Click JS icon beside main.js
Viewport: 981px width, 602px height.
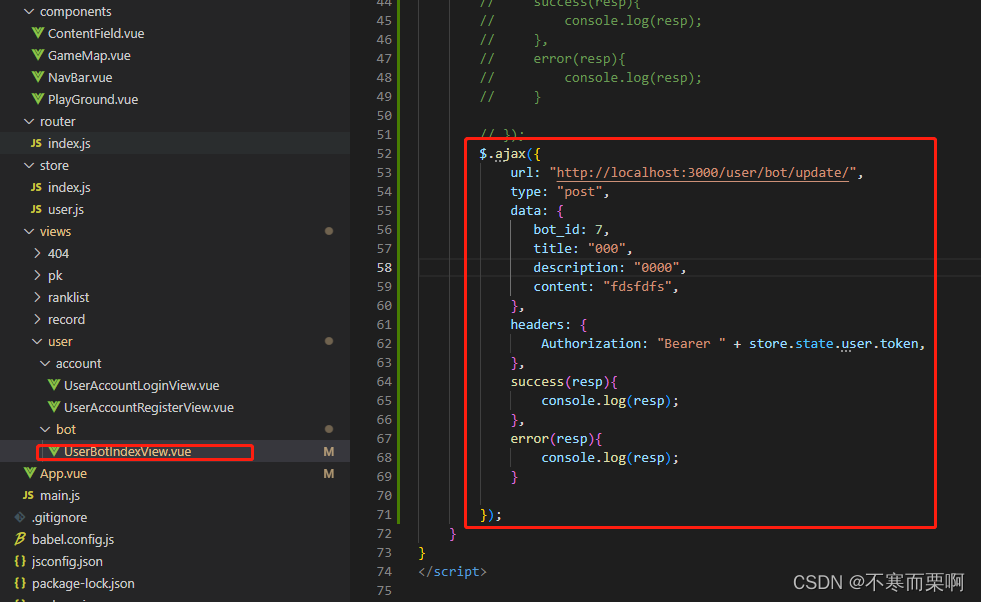[28, 495]
